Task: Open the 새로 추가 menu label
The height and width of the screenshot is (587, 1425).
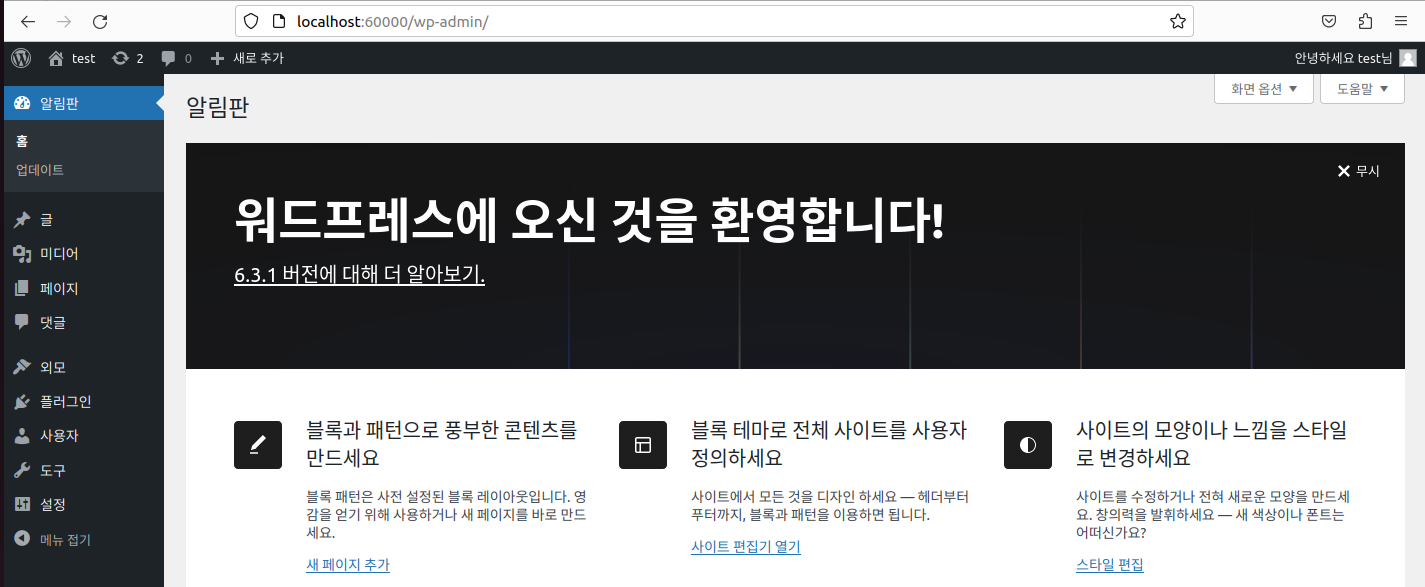Action: (x=259, y=58)
